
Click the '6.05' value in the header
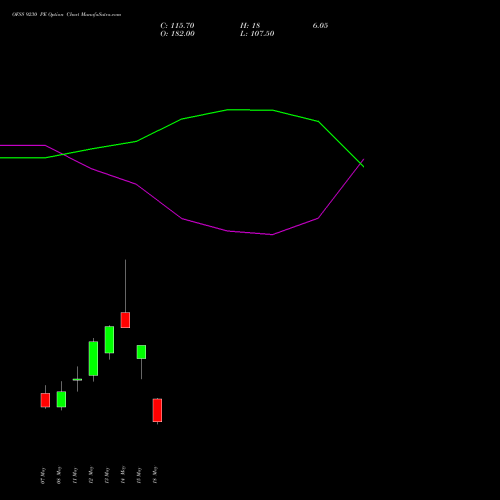pos(320,26)
